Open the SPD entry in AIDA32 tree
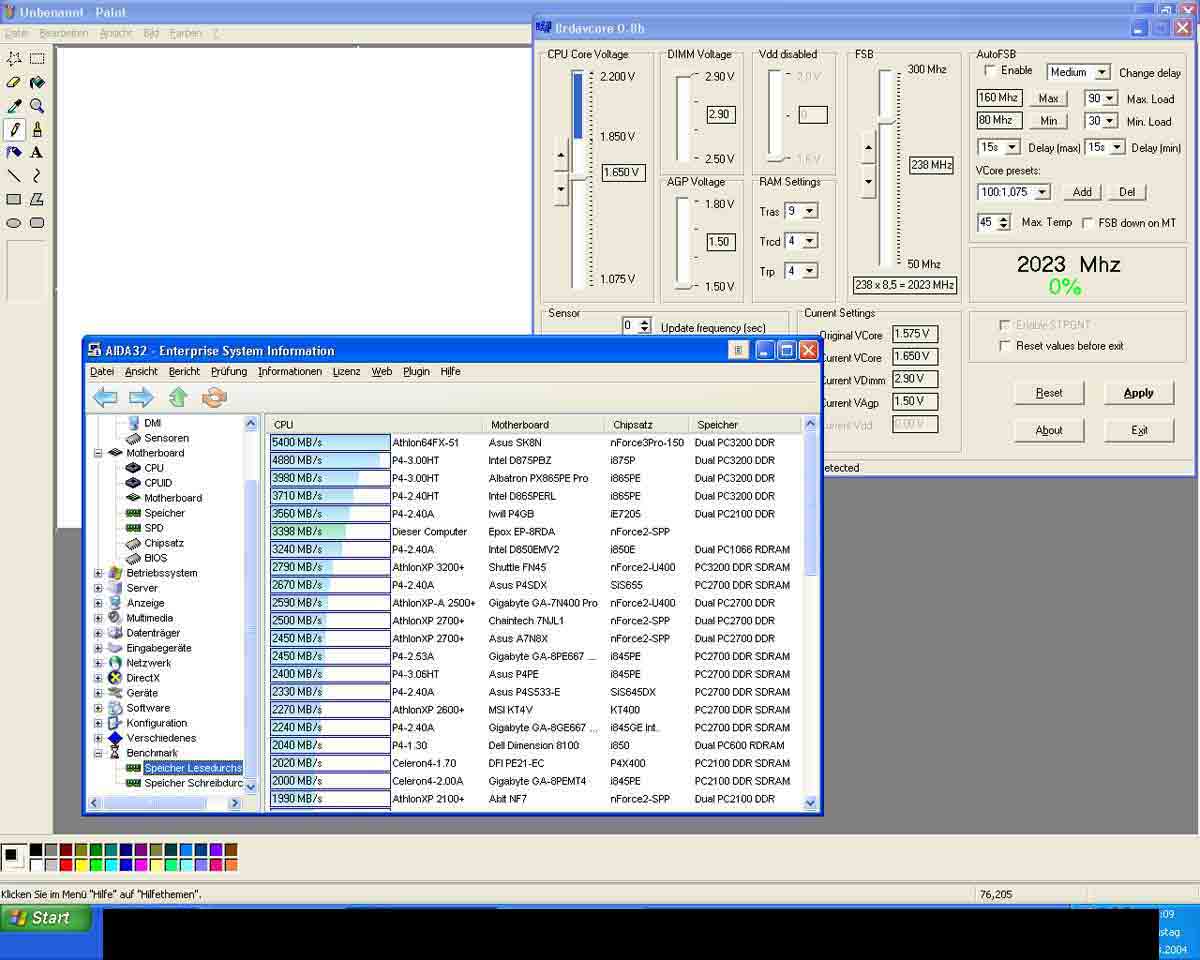Image resolution: width=1200 pixels, height=960 pixels. coord(153,528)
